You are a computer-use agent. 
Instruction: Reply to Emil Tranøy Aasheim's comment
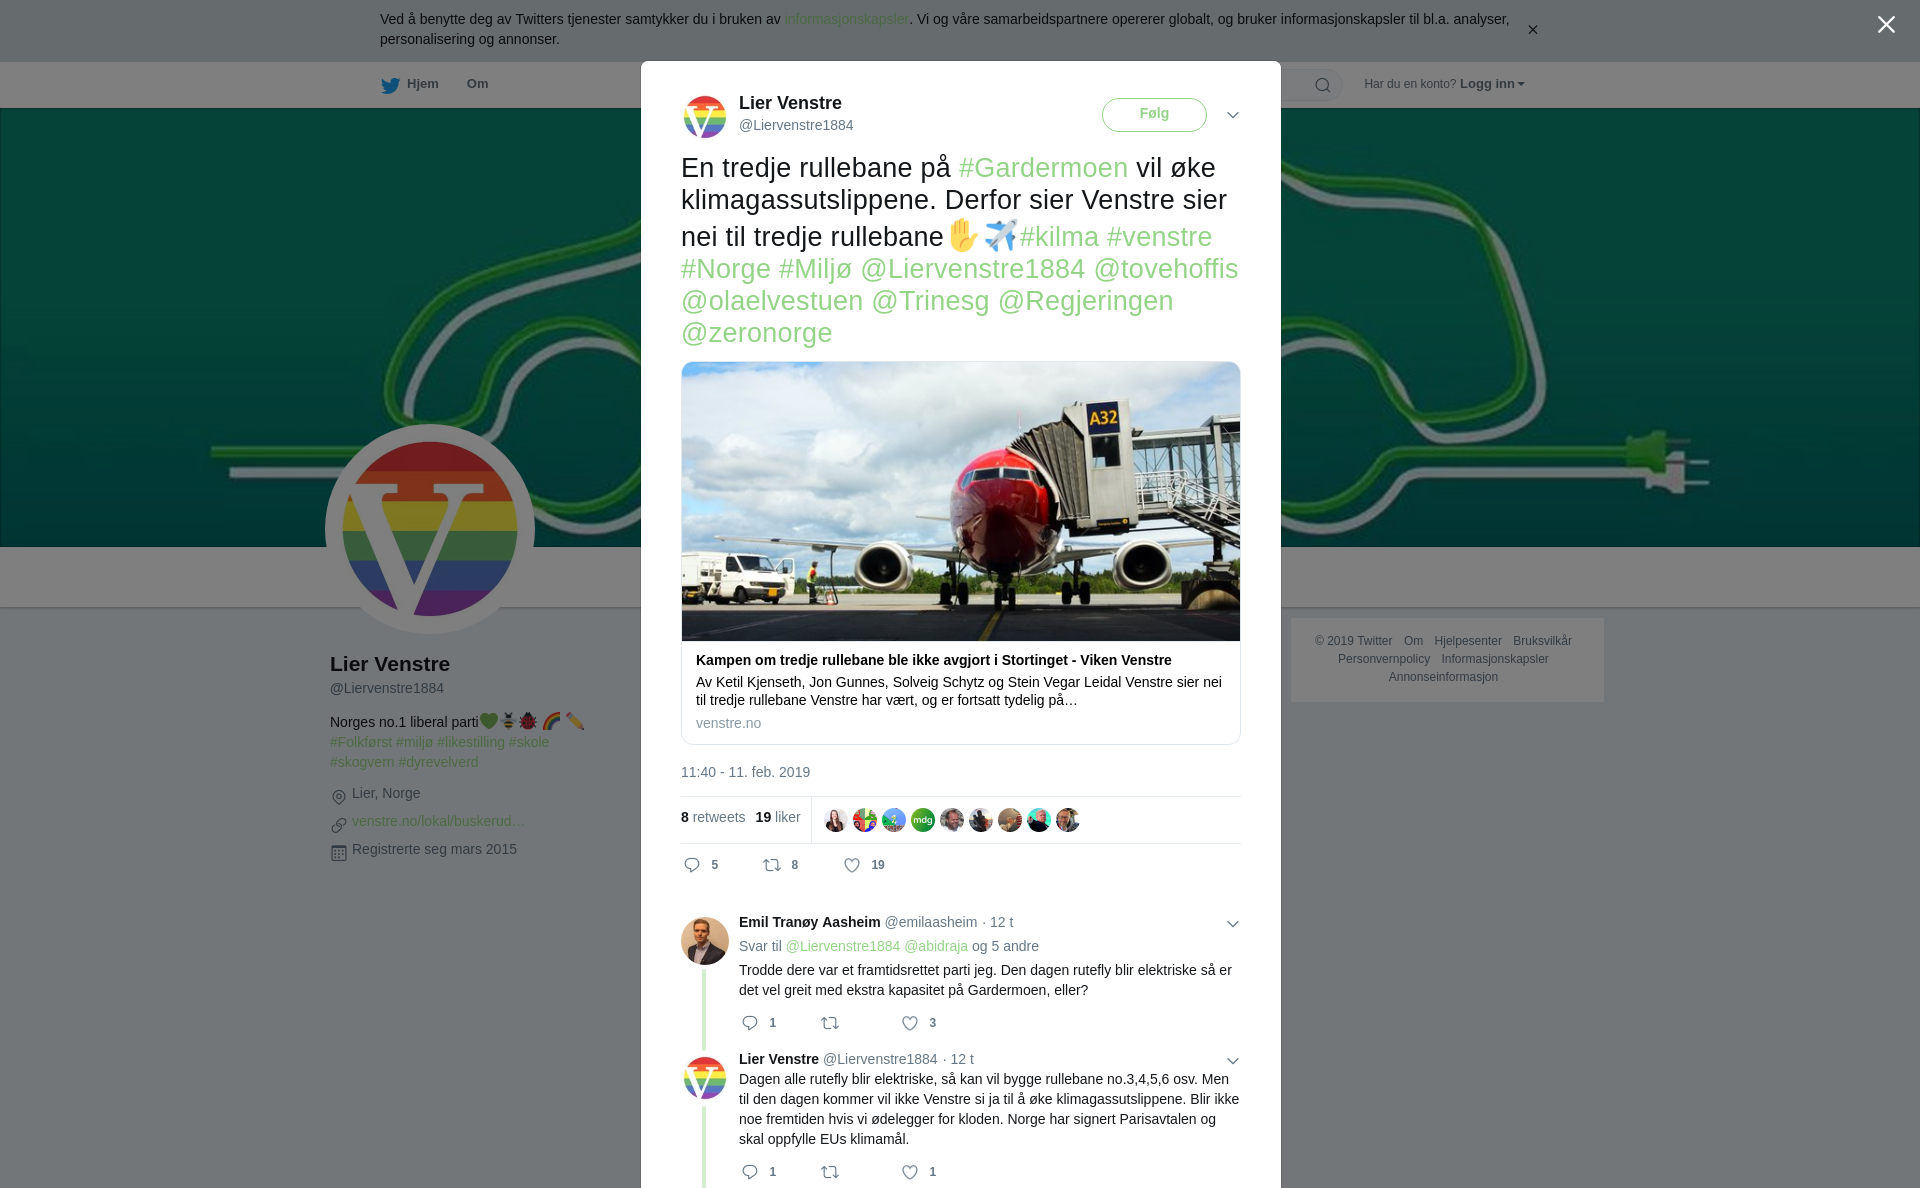pos(750,1023)
